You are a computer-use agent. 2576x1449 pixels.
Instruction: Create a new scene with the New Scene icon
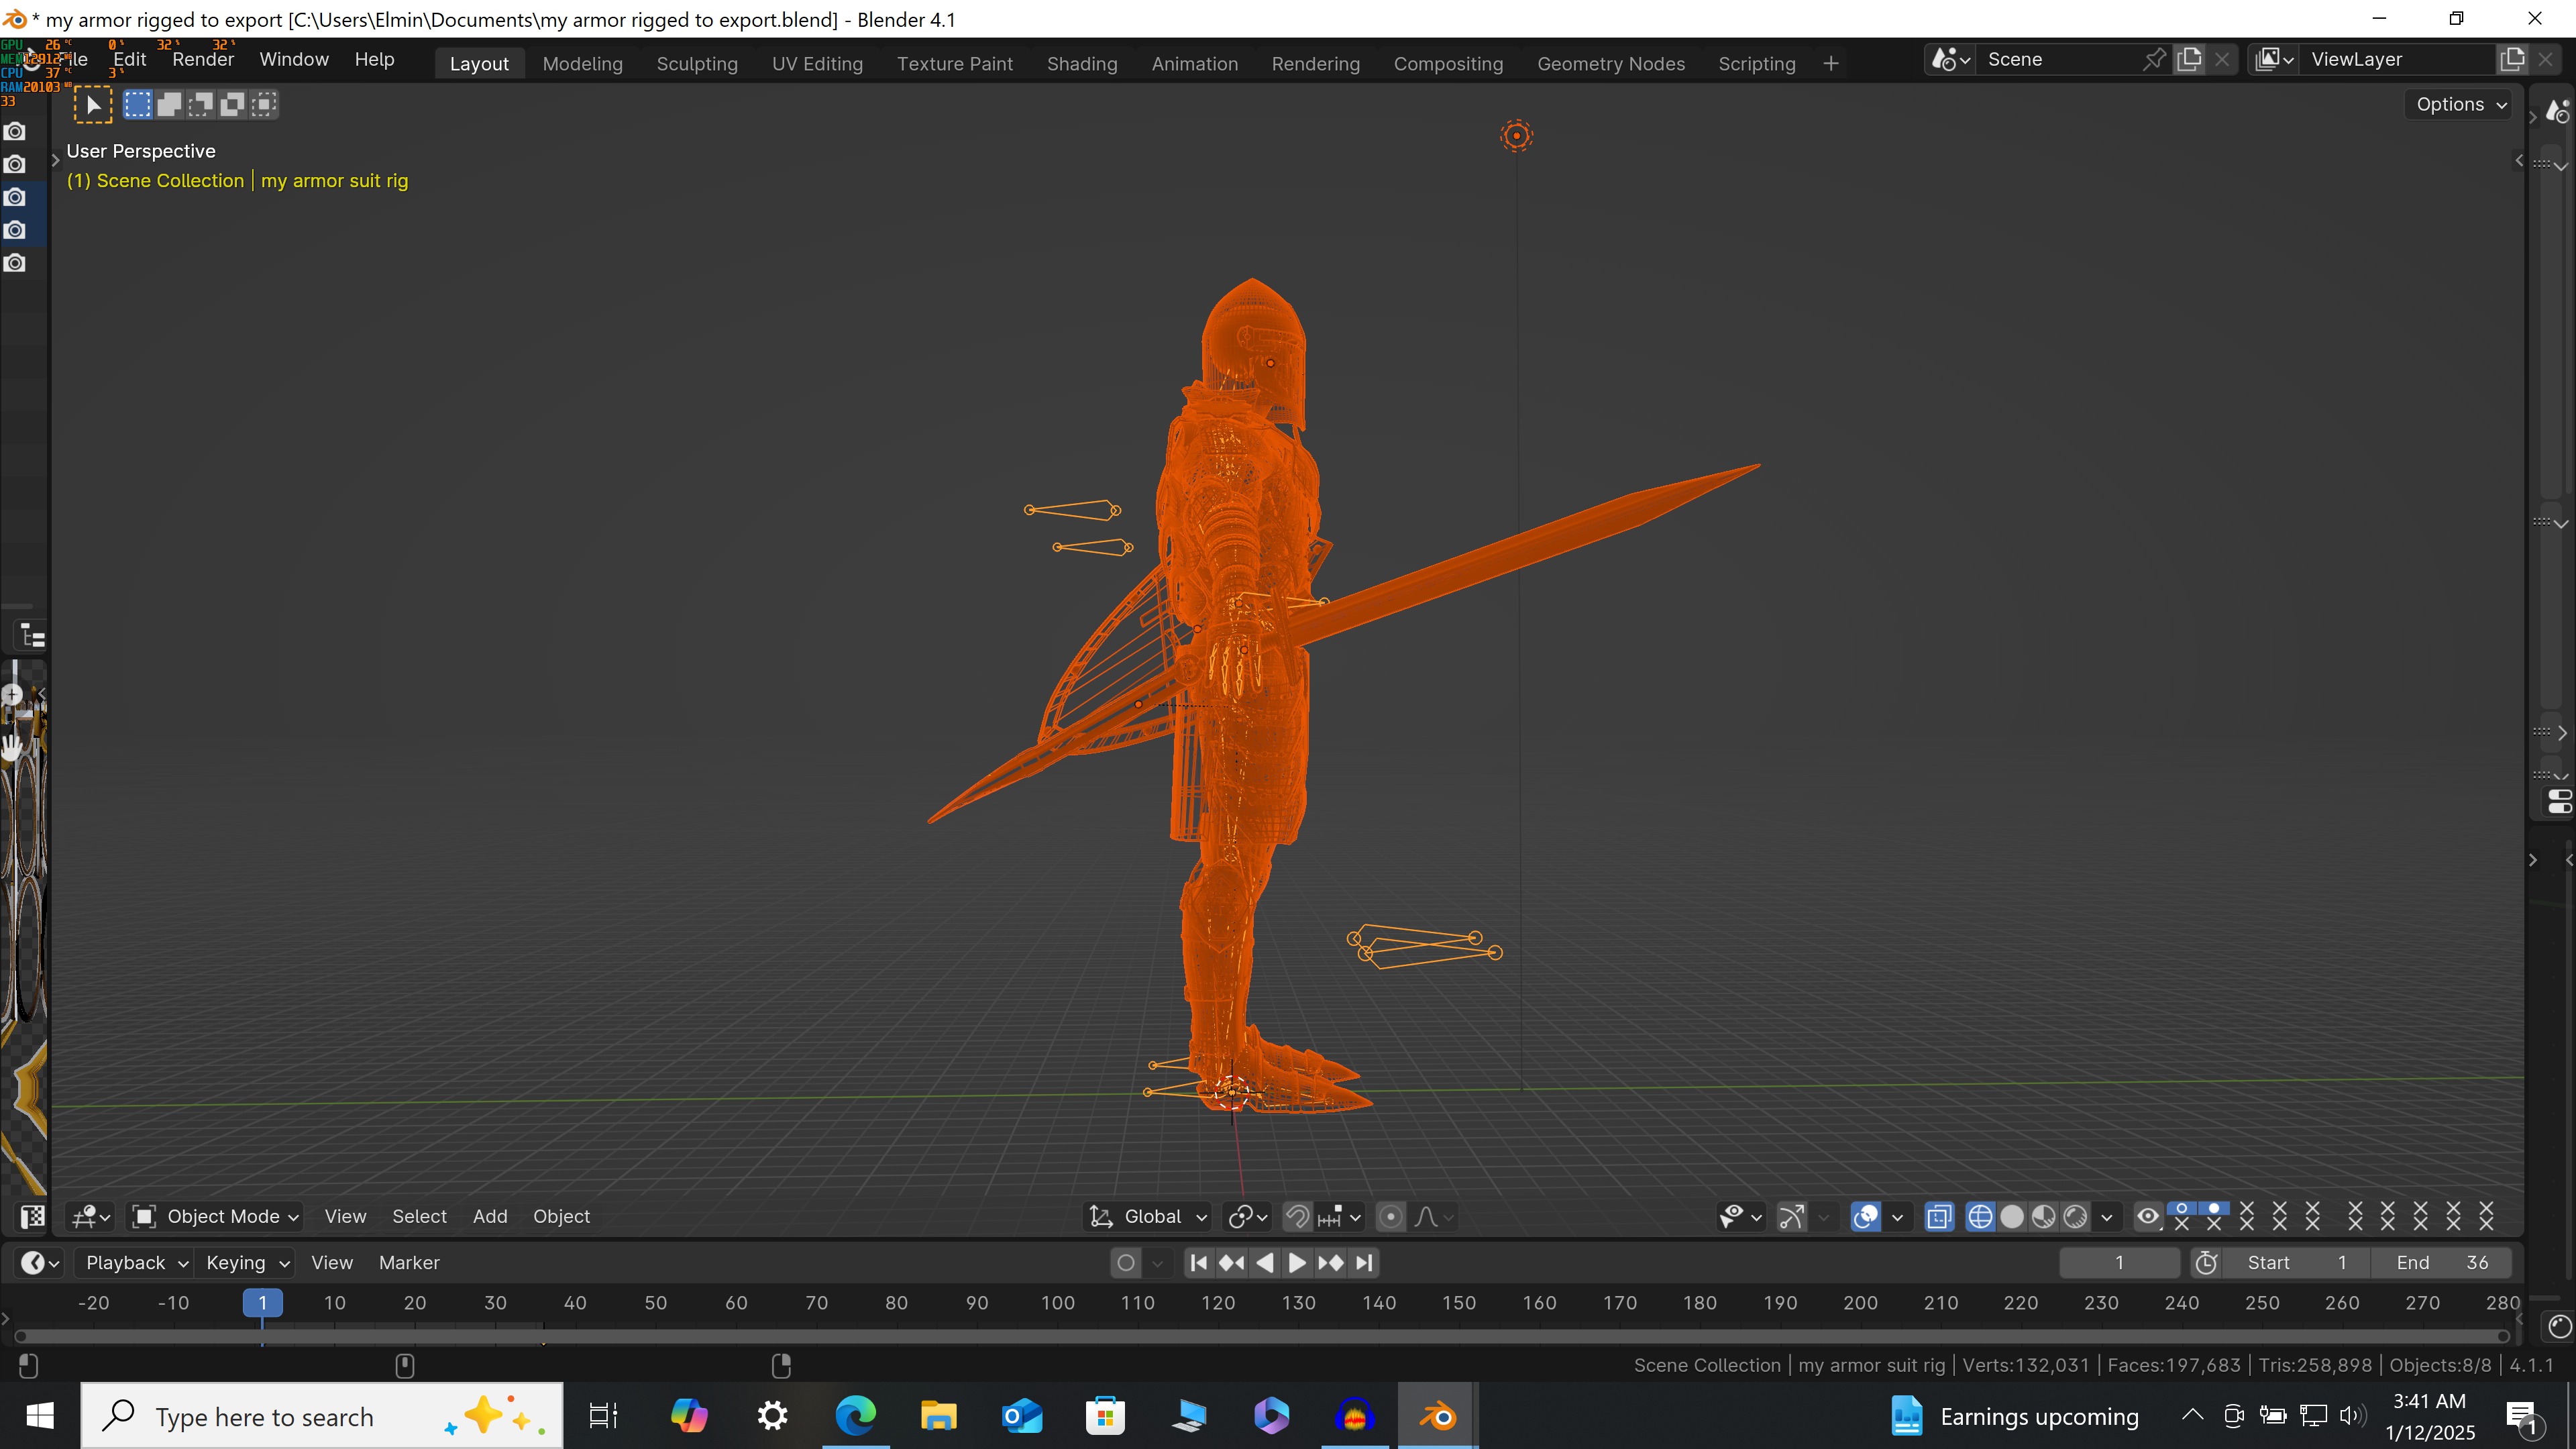(2189, 59)
